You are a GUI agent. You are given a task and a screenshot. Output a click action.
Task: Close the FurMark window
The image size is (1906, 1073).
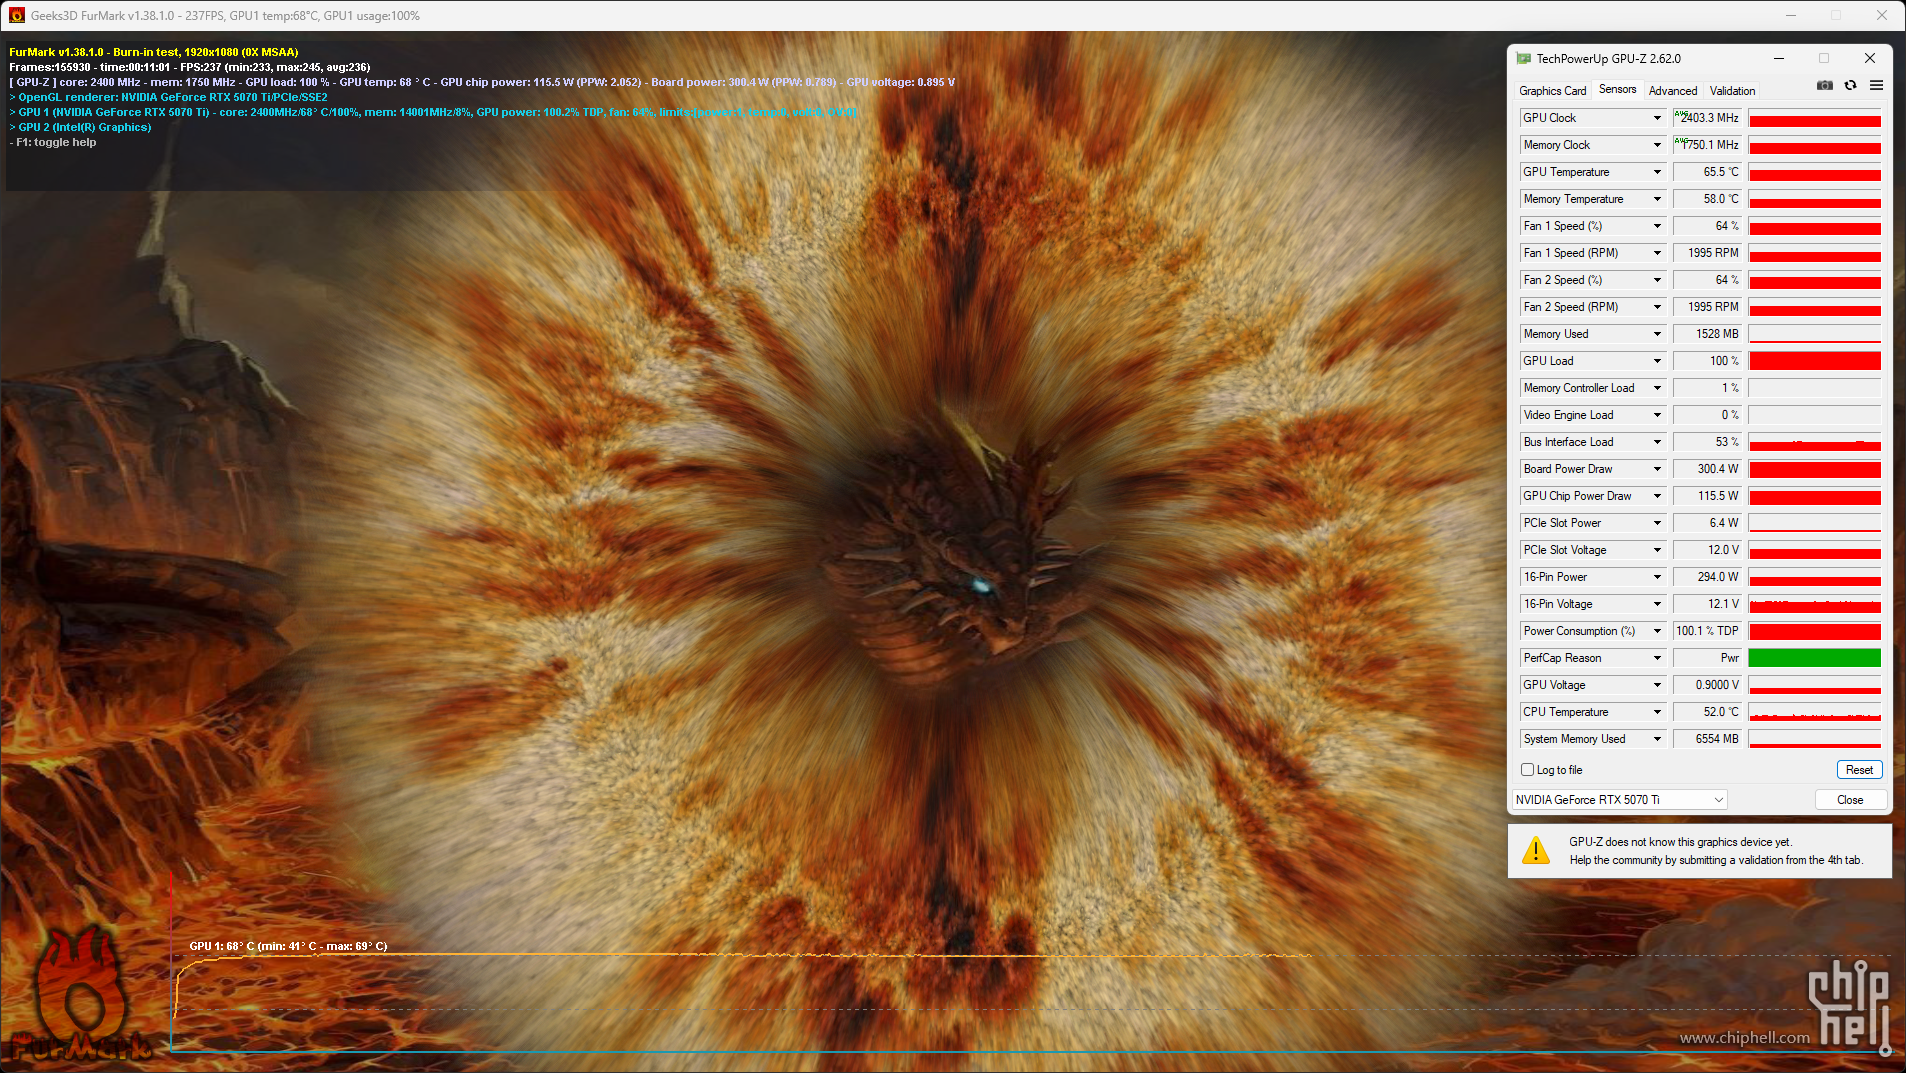[x=1881, y=15]
